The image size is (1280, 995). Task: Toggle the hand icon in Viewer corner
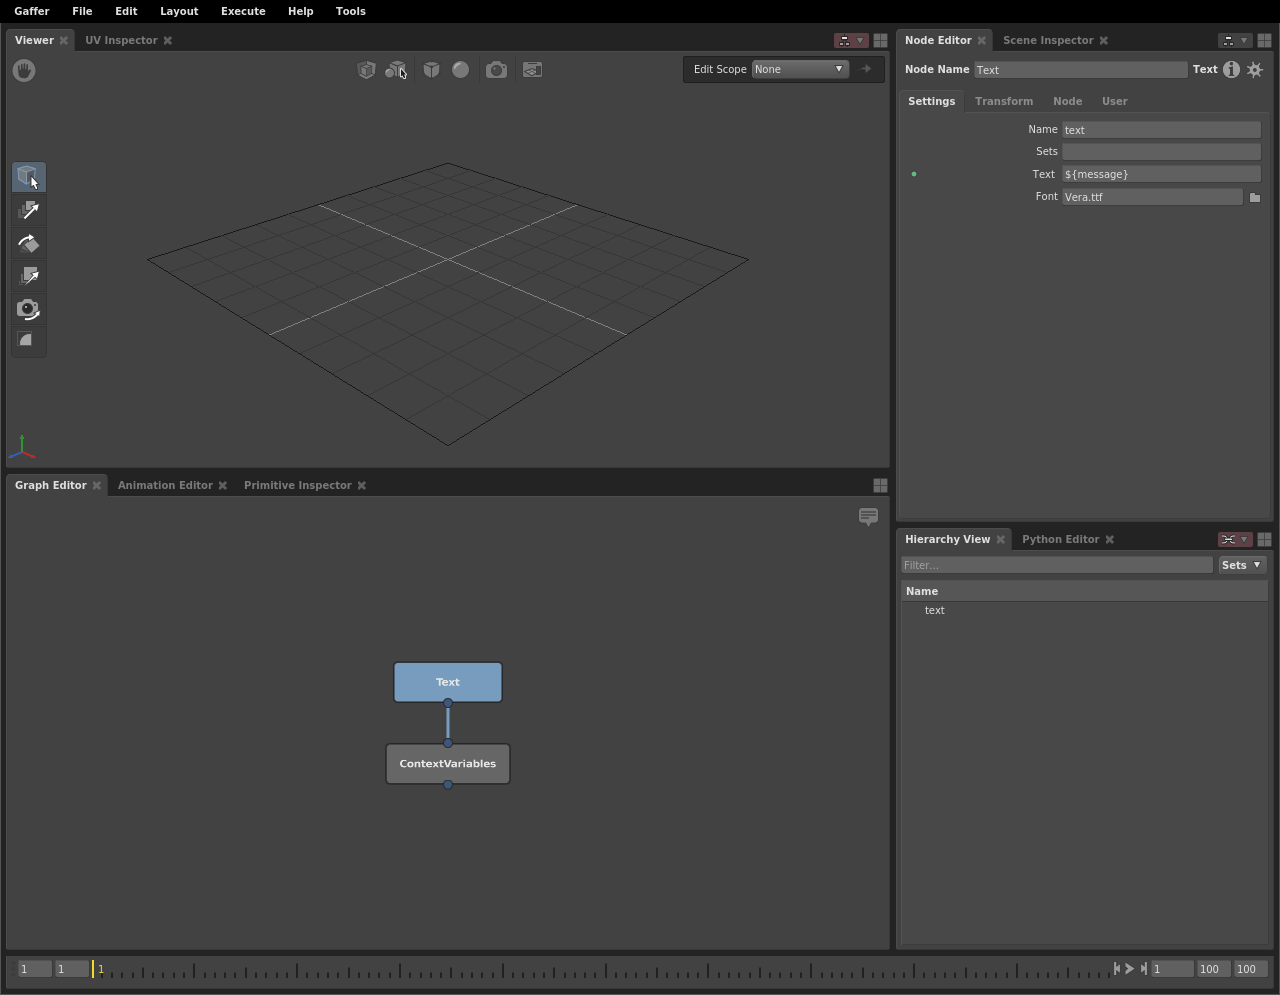24,70
